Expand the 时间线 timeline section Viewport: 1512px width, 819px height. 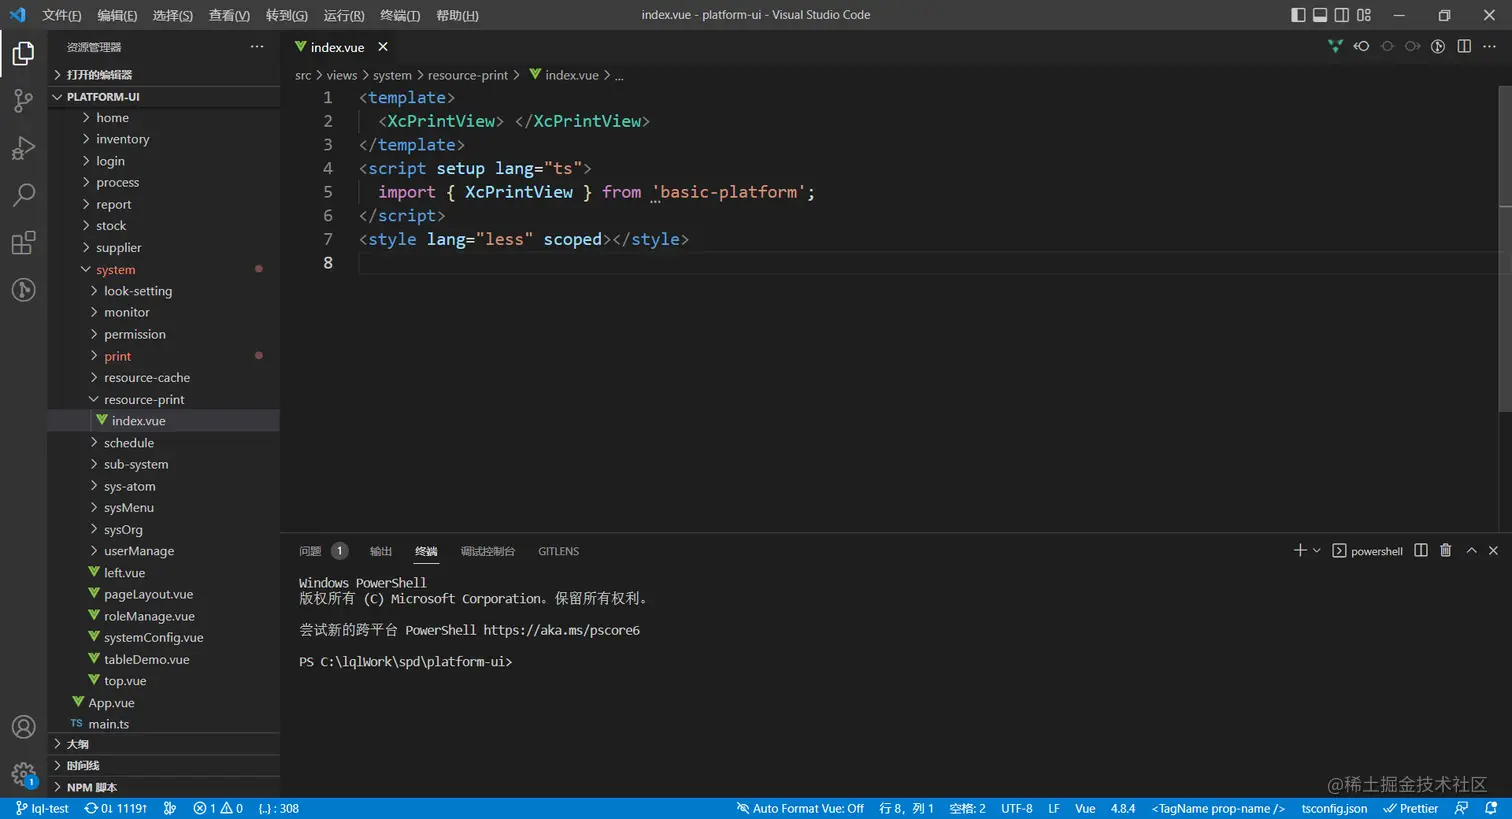(x=164, y=765)
